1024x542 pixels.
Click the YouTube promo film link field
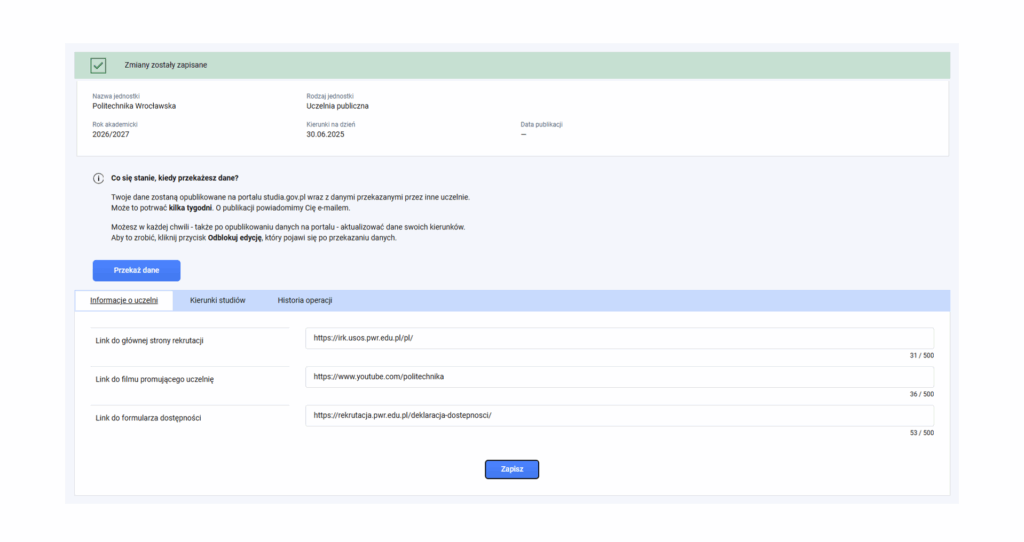pos(619,377)
